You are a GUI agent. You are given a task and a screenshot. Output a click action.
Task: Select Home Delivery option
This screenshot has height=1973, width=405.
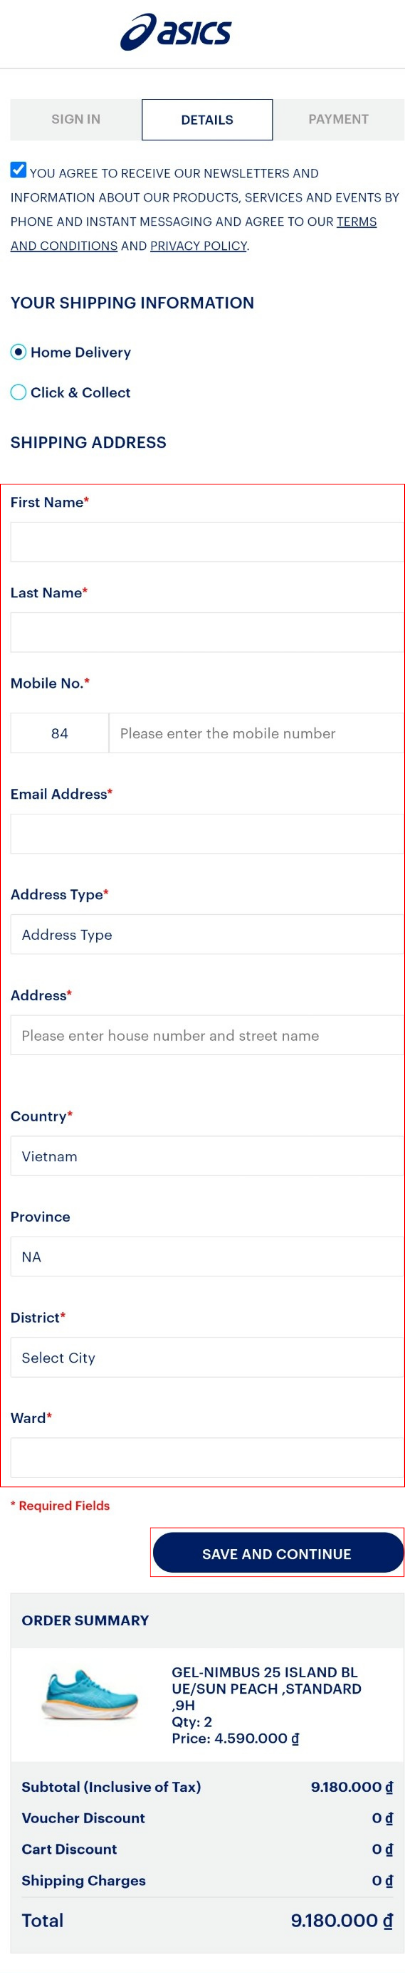[18, 352]
